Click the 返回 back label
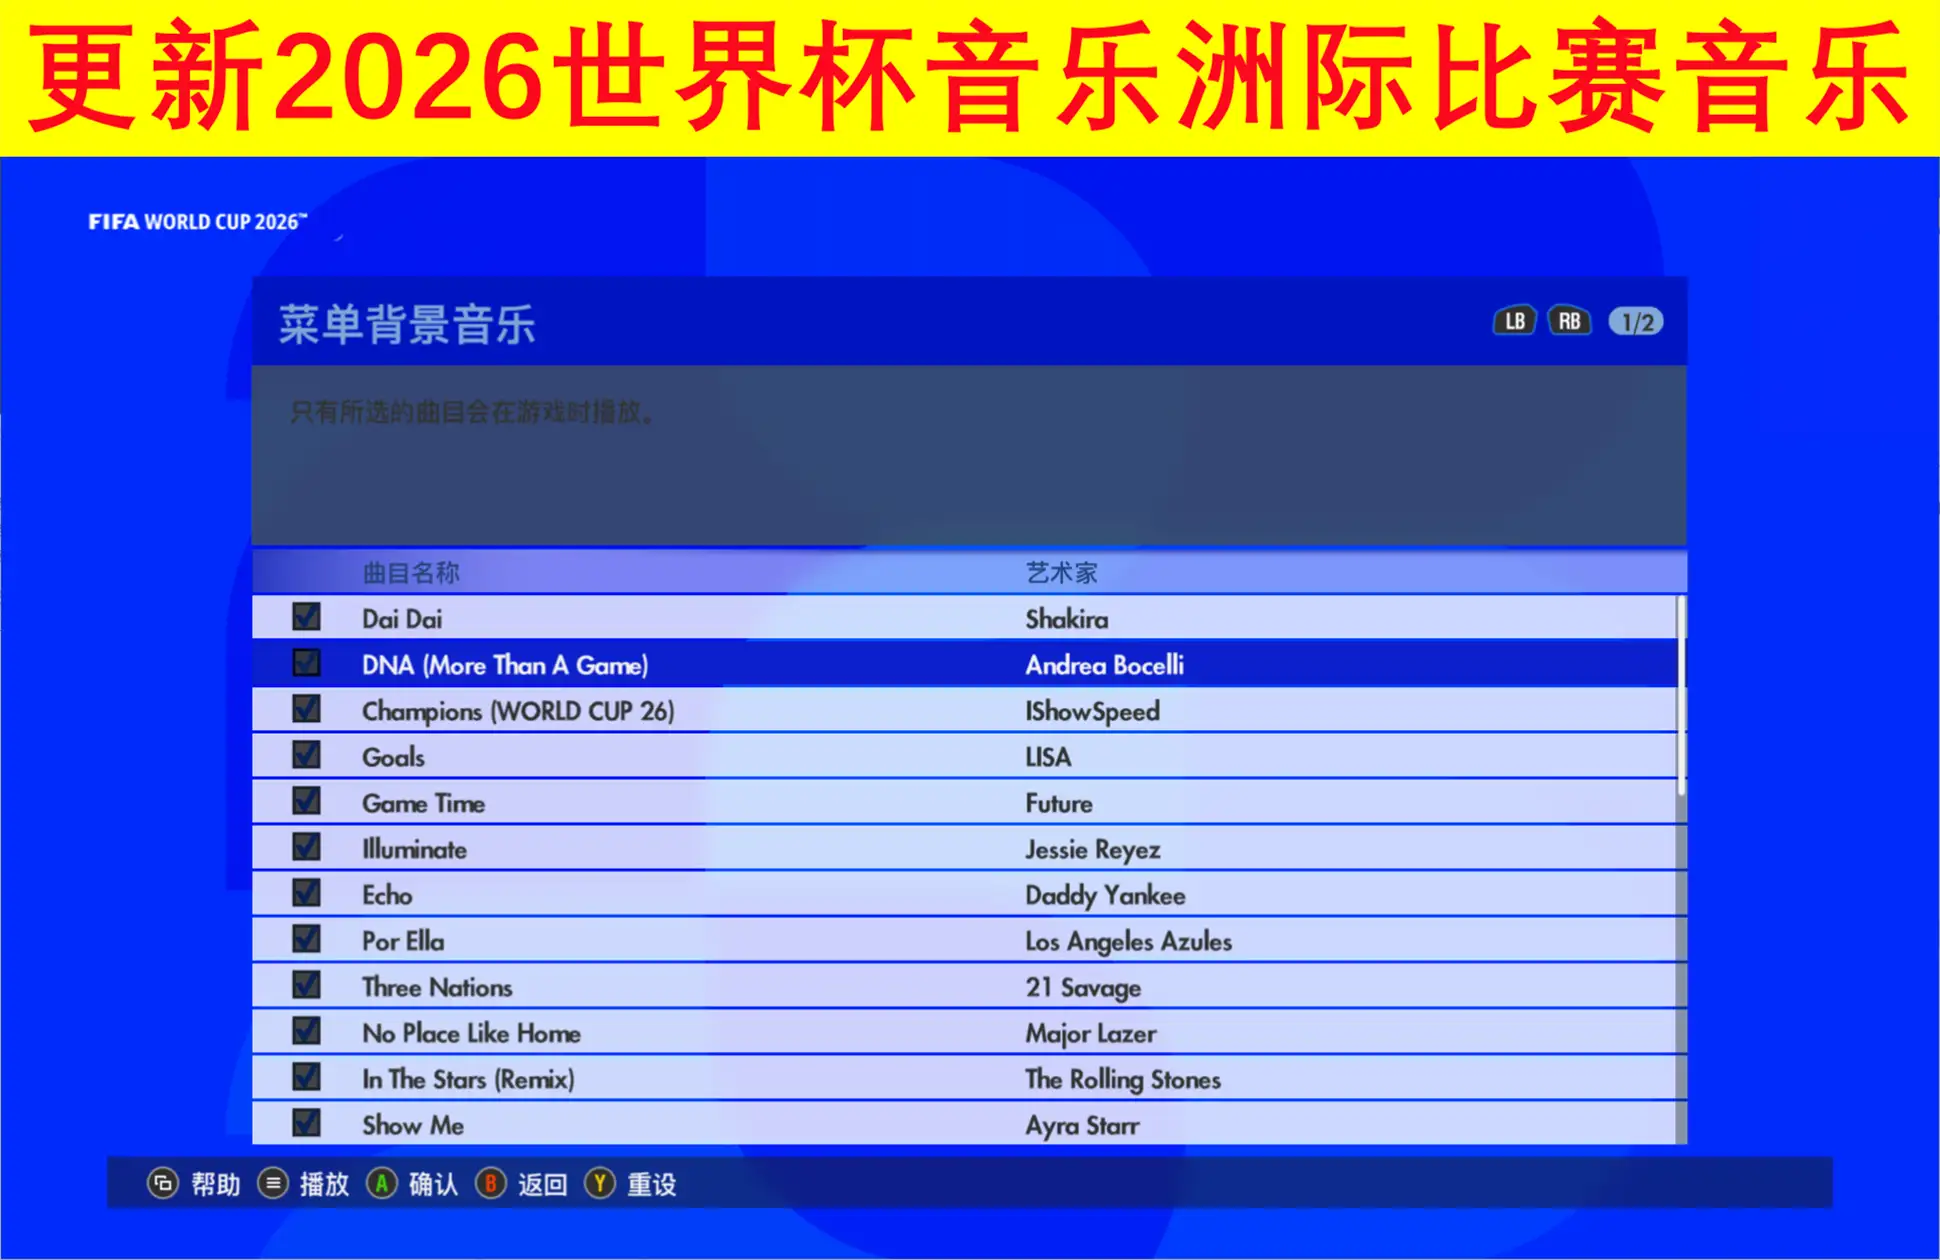Image resolution: width=1940 pixels, height=1260 pixels. (543, 1185)
